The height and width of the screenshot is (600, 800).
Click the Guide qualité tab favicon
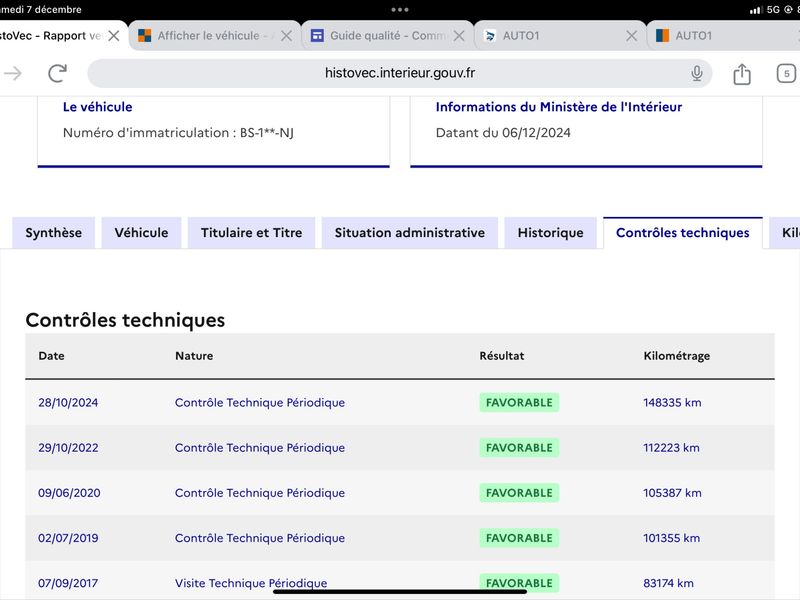pos(317,36)
